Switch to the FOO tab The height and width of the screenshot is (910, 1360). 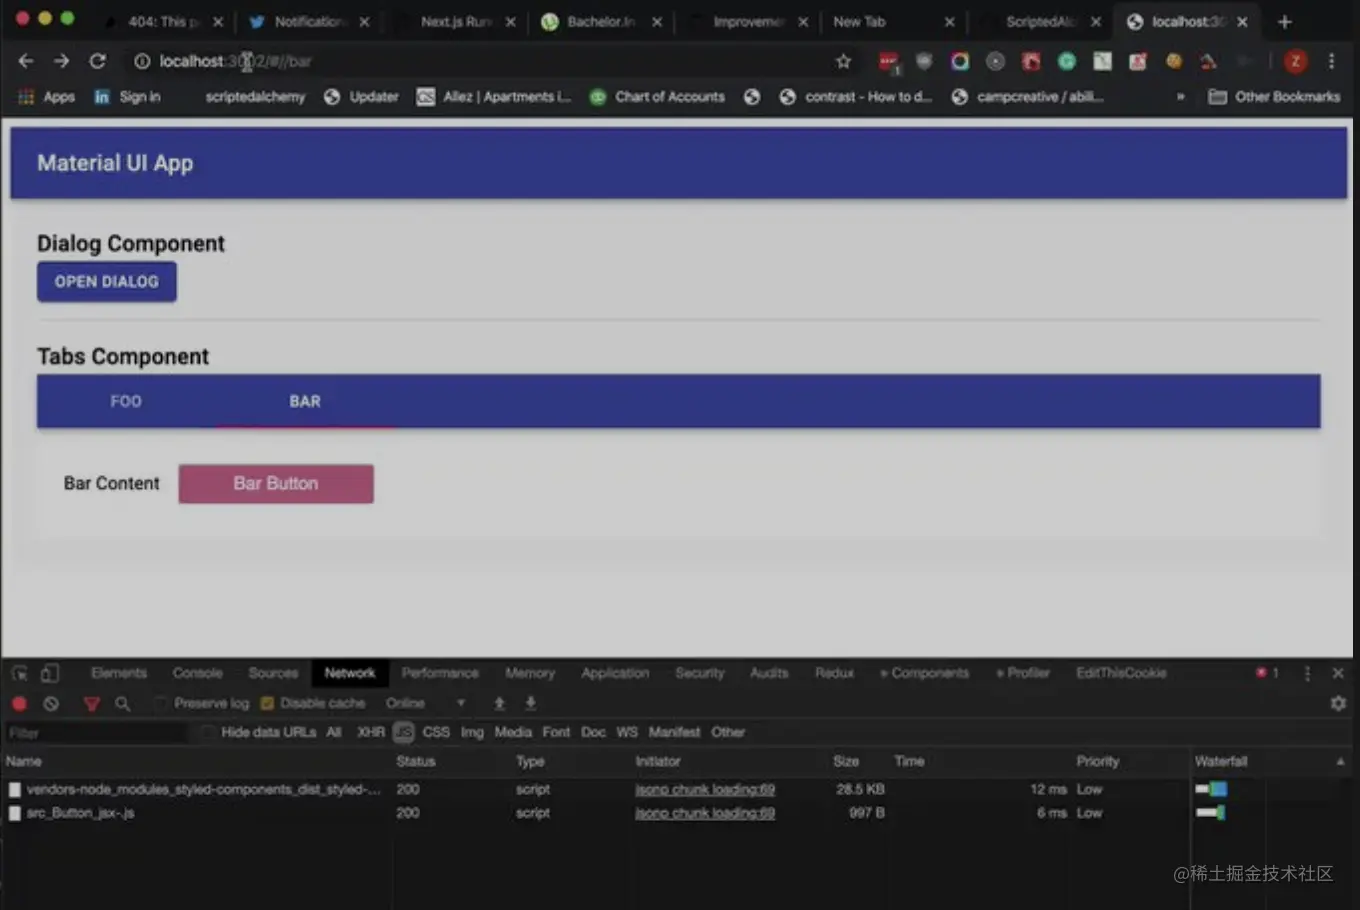click(126, 401)
